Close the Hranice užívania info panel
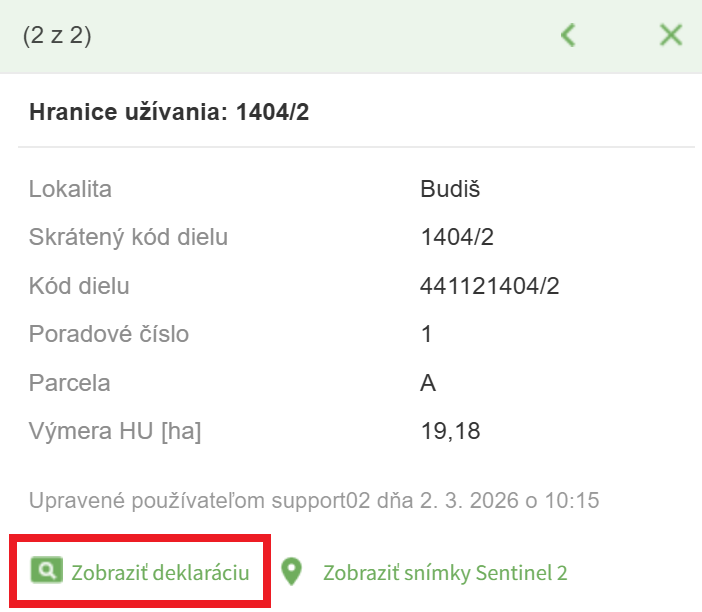The height and width of the screenshot is (612, 702). (x=670, y=36)
